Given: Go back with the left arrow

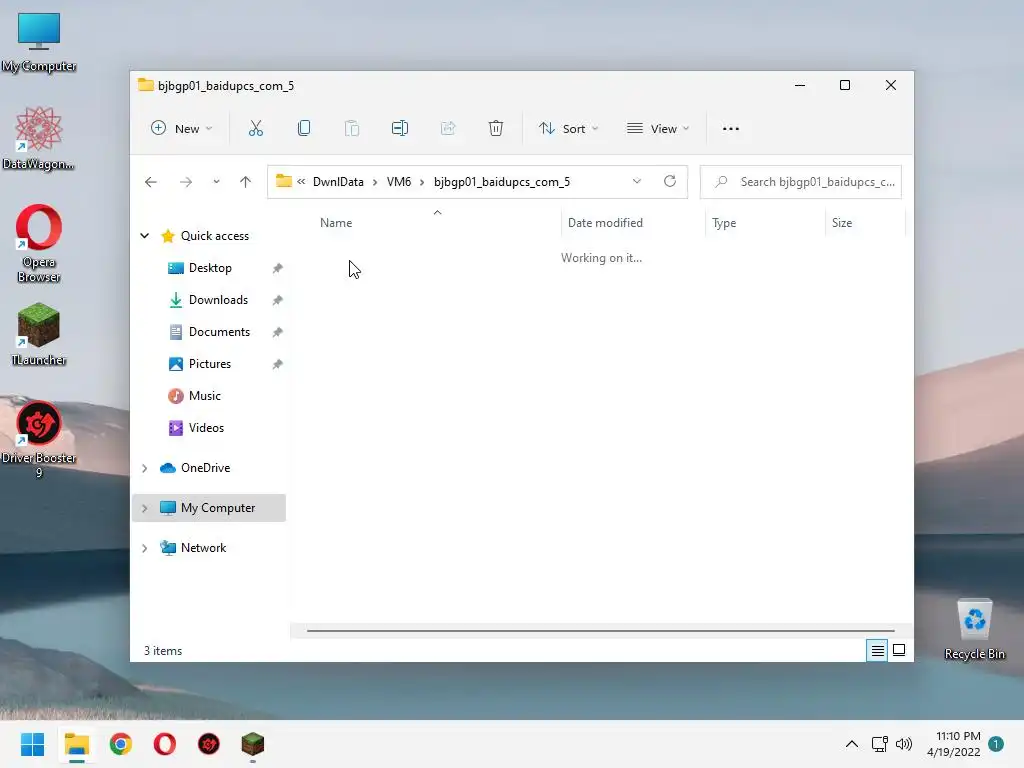Looking at the screenshot, I should (151, 182).
